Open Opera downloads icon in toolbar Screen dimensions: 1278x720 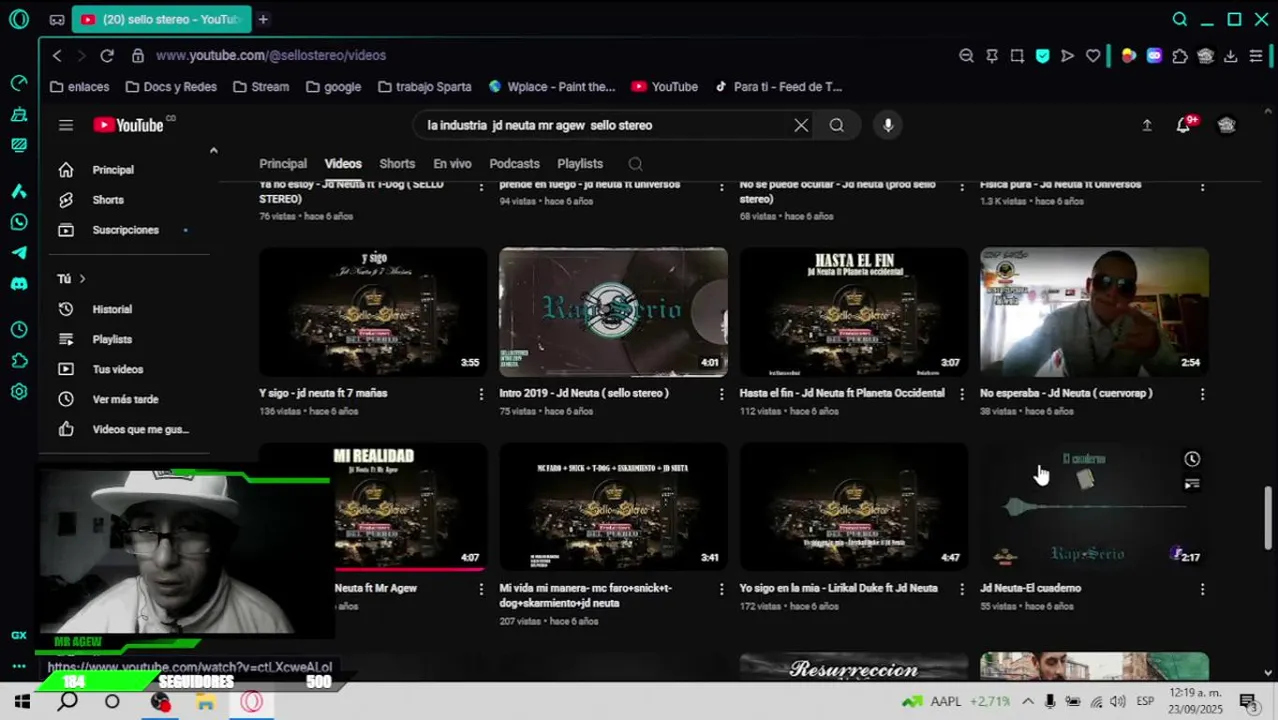pyautogui.click(x=1231, y=56)
